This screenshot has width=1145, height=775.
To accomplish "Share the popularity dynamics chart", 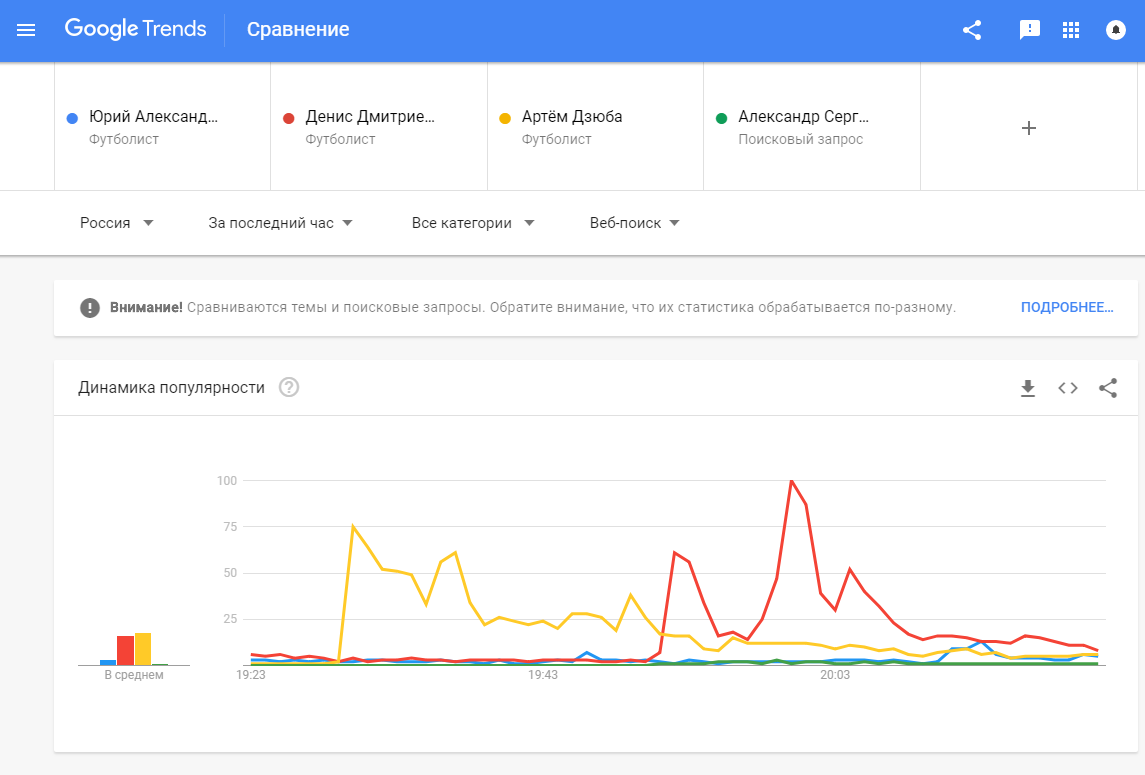I will click(1108, 388).
